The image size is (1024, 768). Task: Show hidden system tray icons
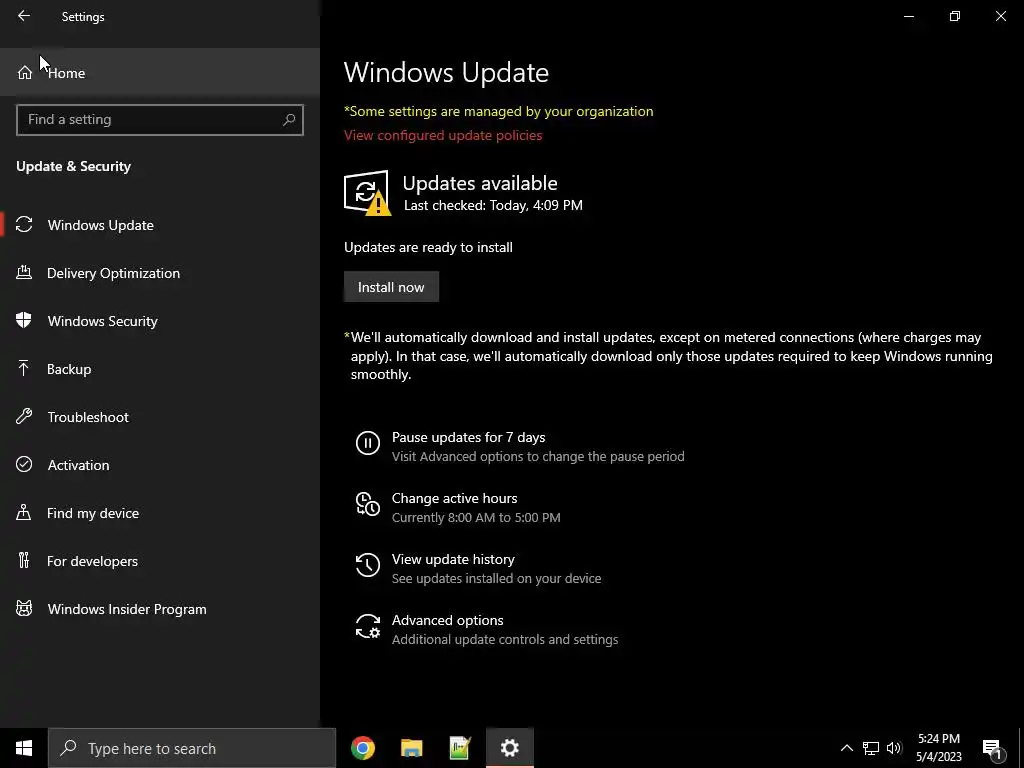click(x=846, y=748)
